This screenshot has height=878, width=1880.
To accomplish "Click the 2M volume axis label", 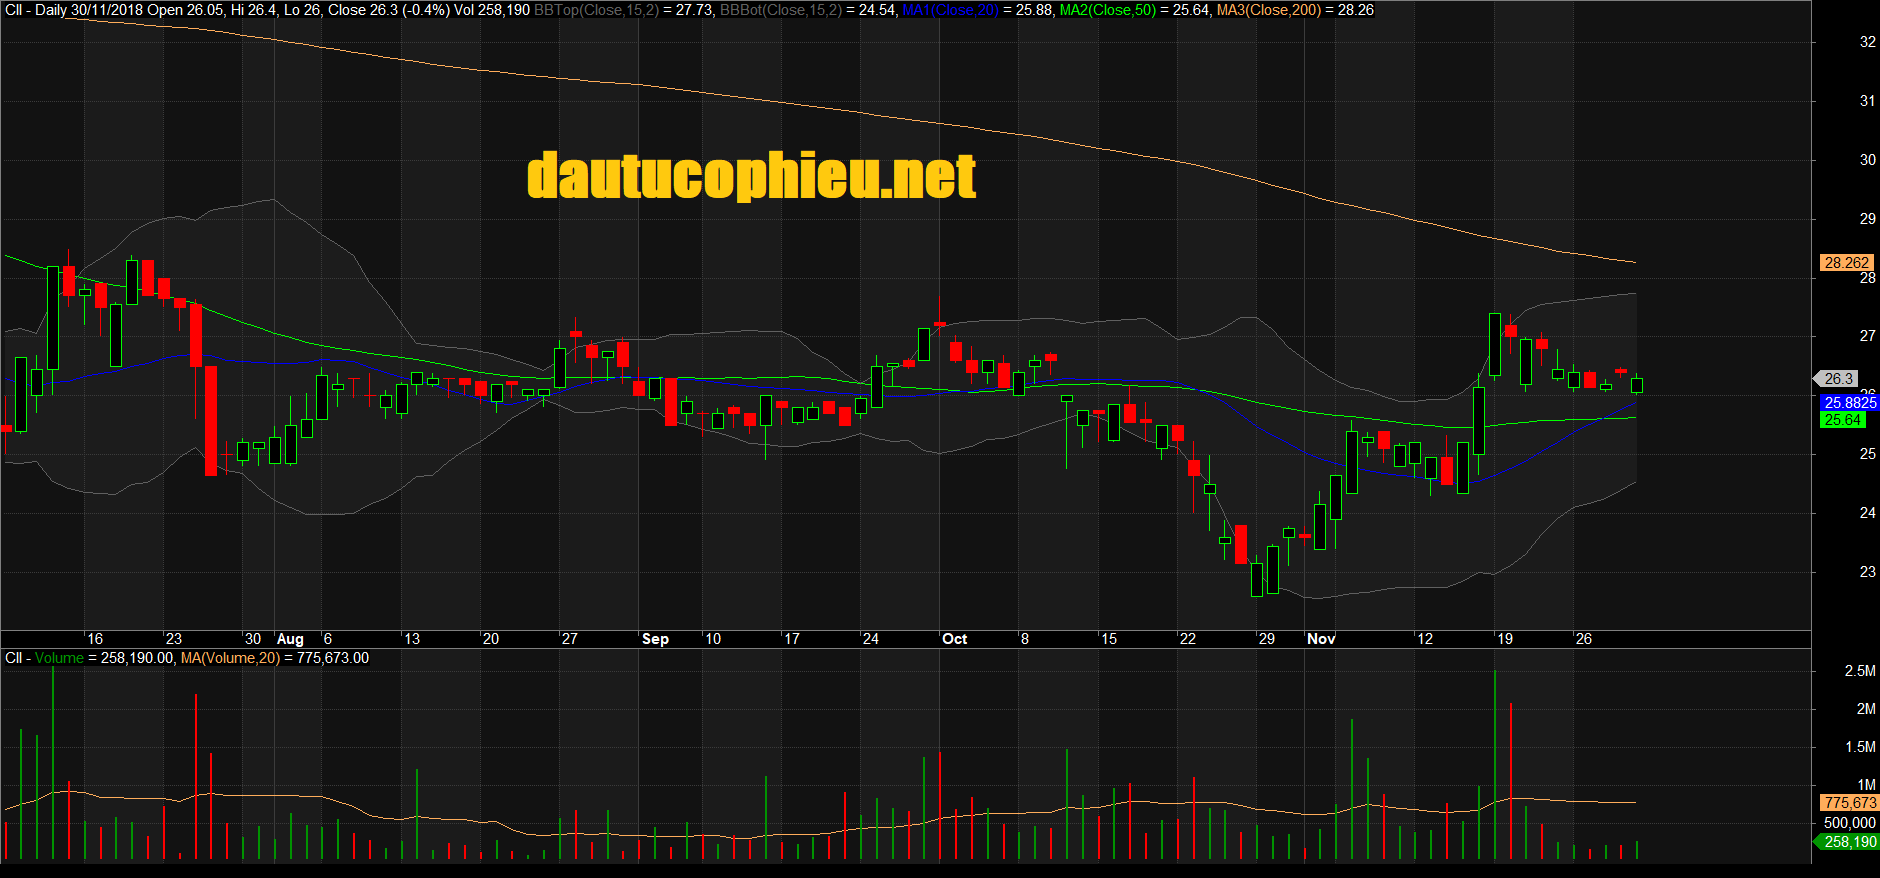I will click(1866, 709).
